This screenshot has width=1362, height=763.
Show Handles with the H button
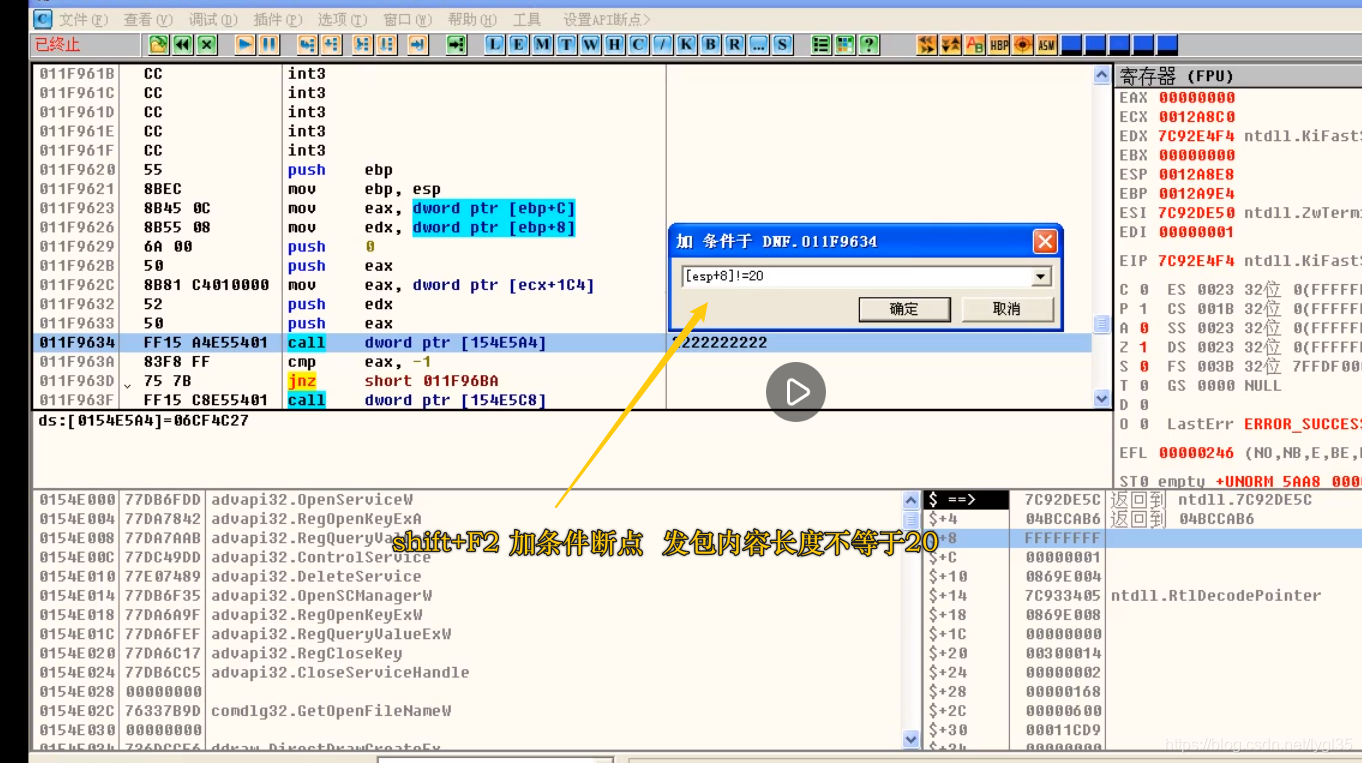coord(614,44)
